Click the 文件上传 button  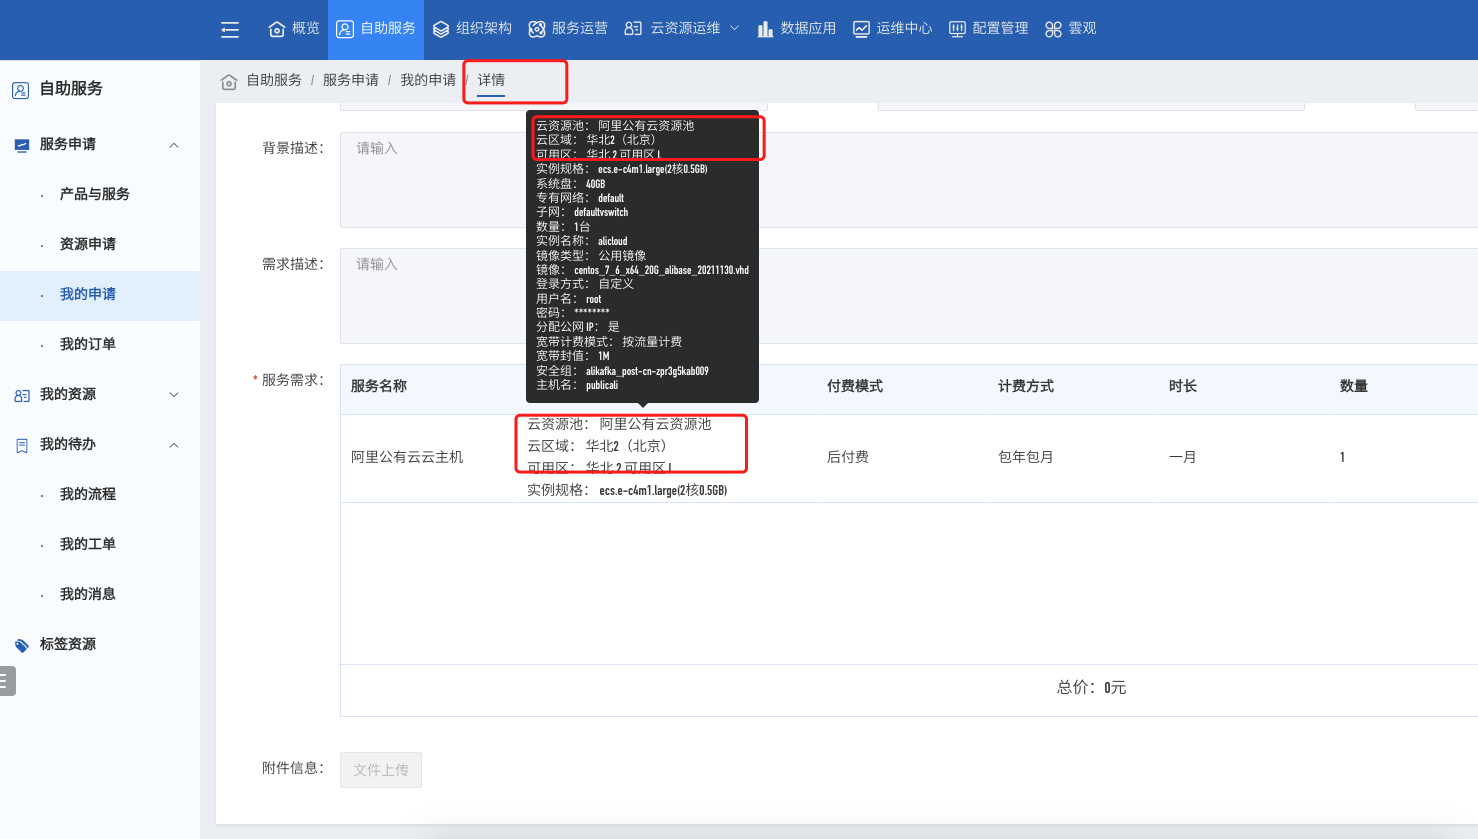381,770
